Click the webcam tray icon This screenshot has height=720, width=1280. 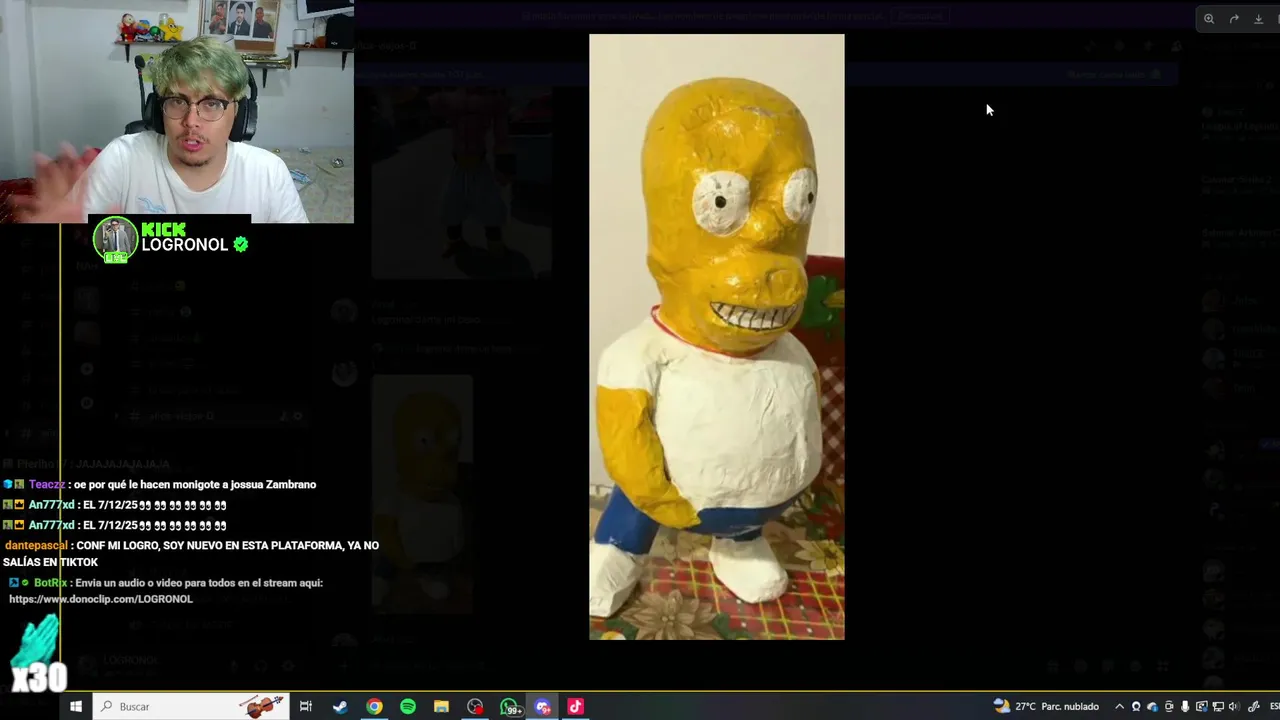[1136, 706]
